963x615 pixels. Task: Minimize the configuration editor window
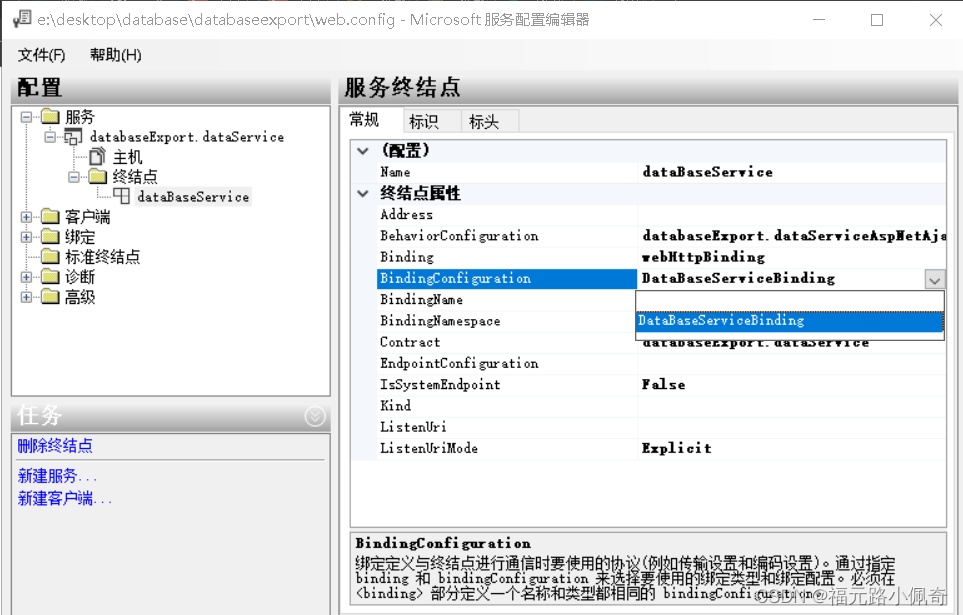tap(819, 20)
